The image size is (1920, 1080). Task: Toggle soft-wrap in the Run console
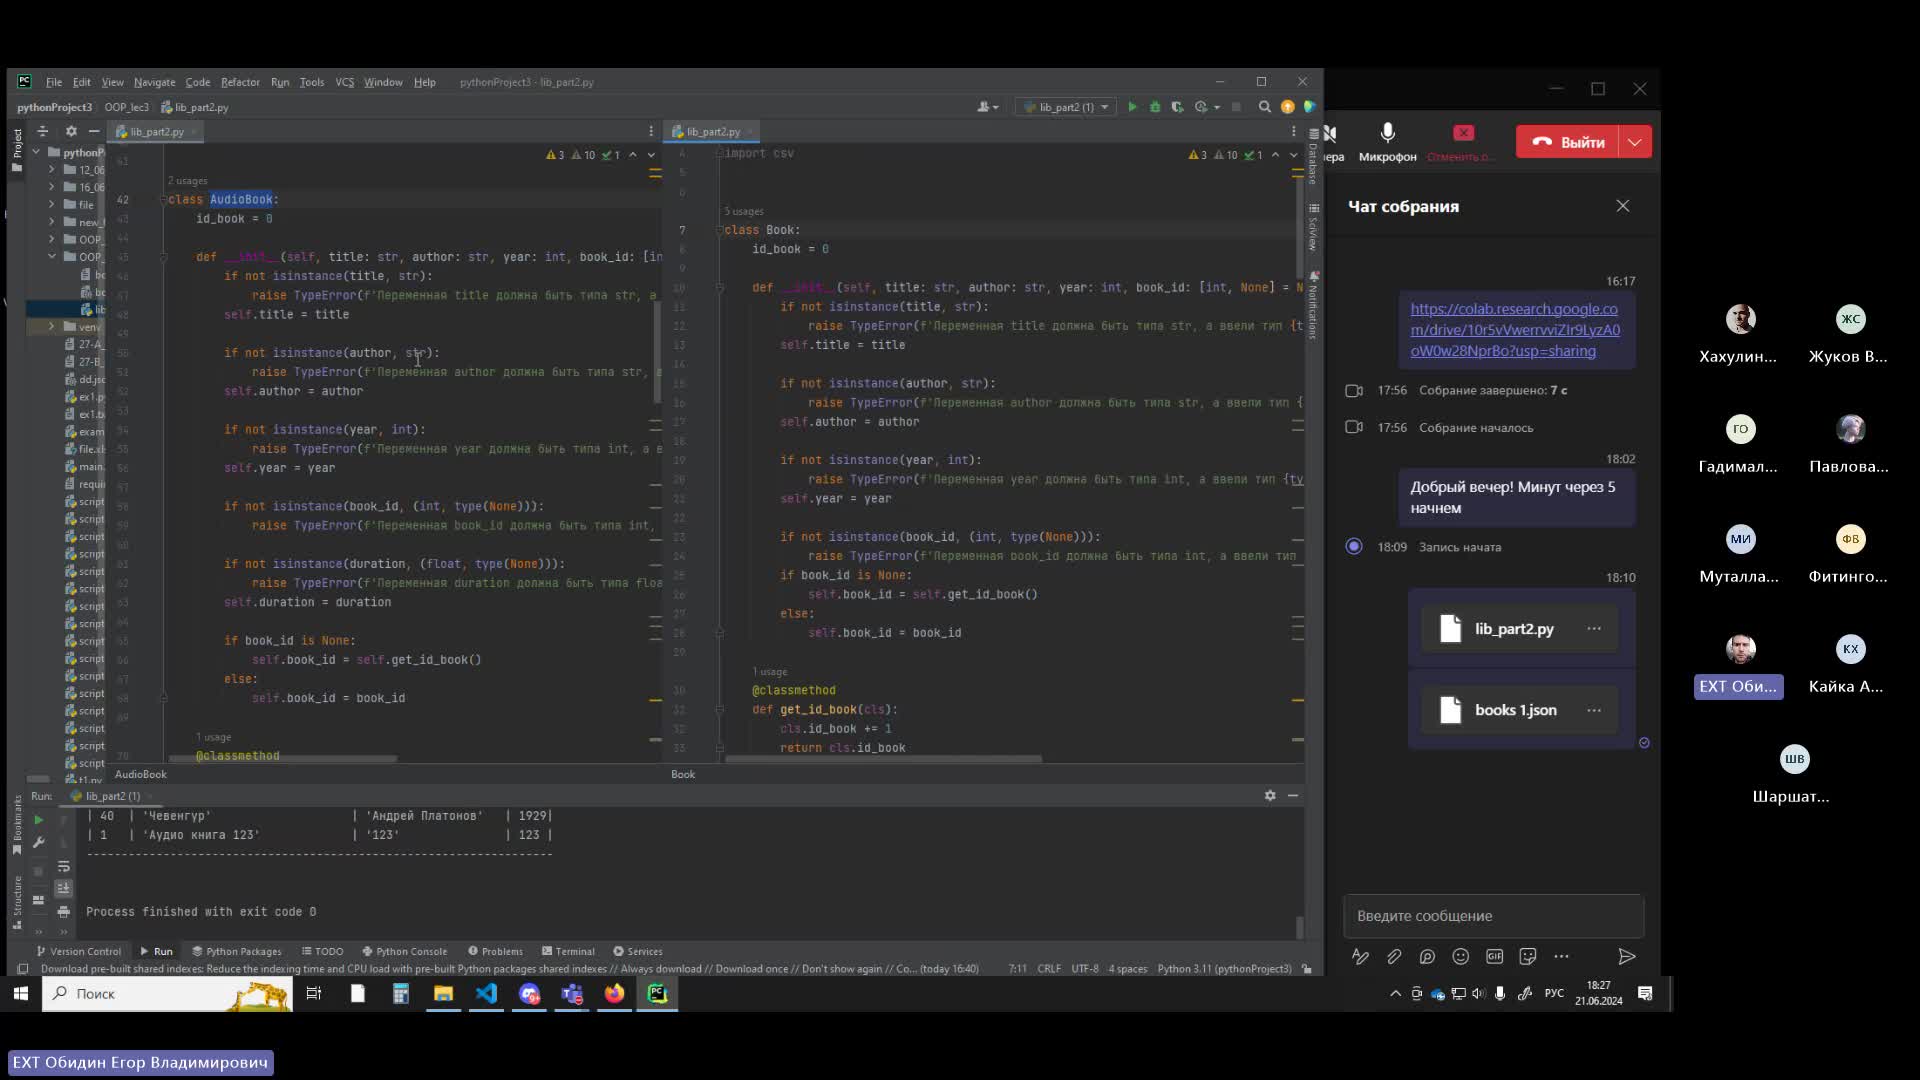click(x=63, y=866)
